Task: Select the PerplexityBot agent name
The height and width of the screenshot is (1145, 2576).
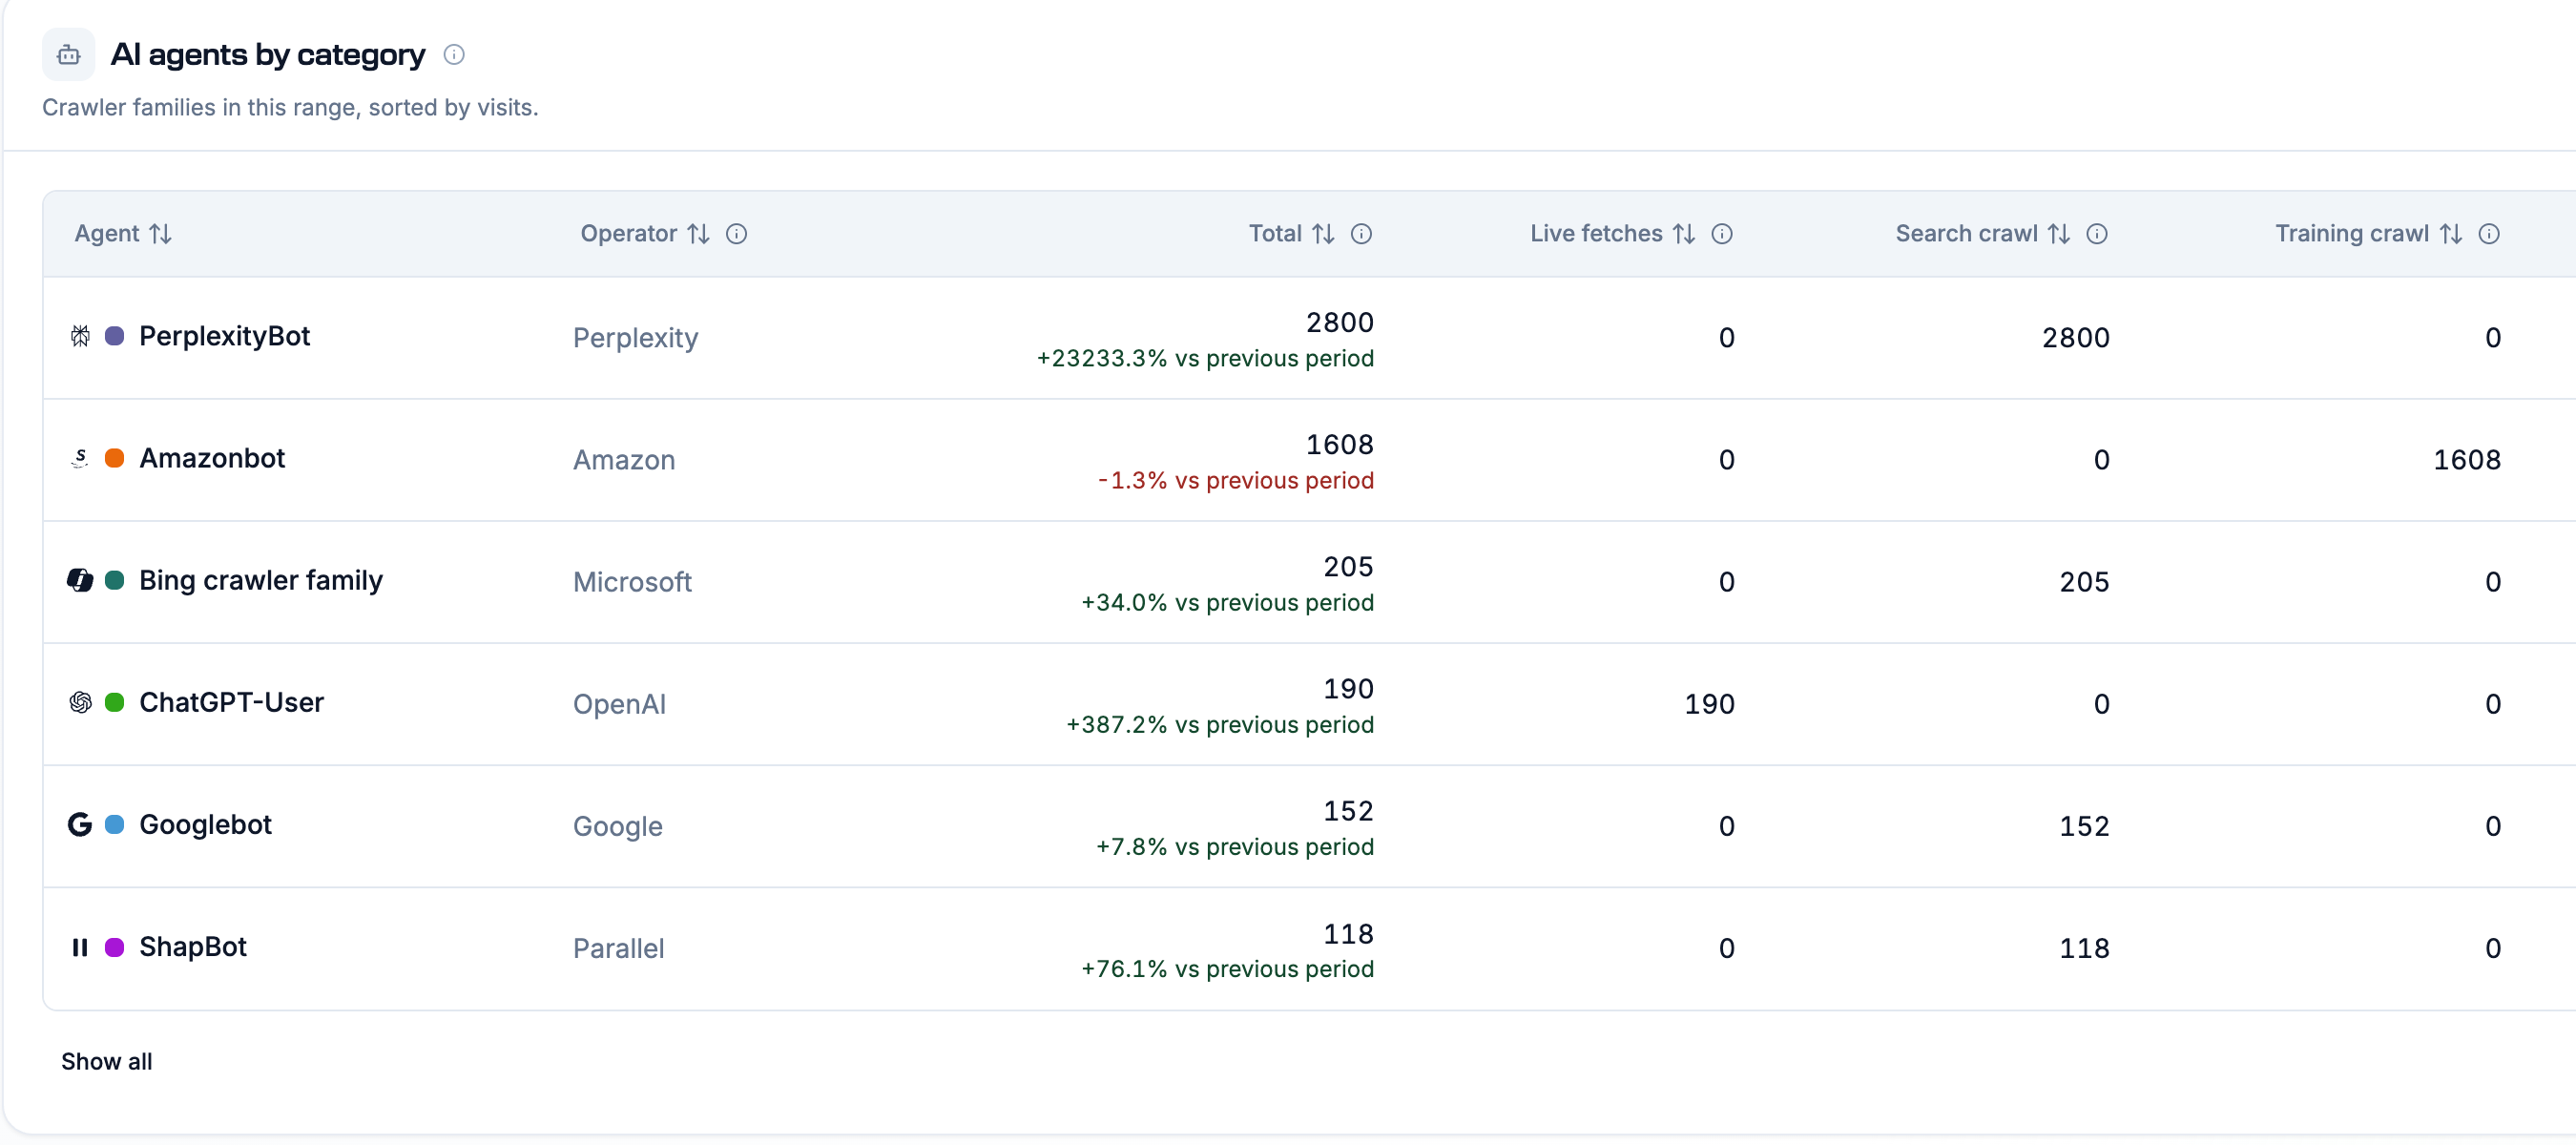Action: 224,336
